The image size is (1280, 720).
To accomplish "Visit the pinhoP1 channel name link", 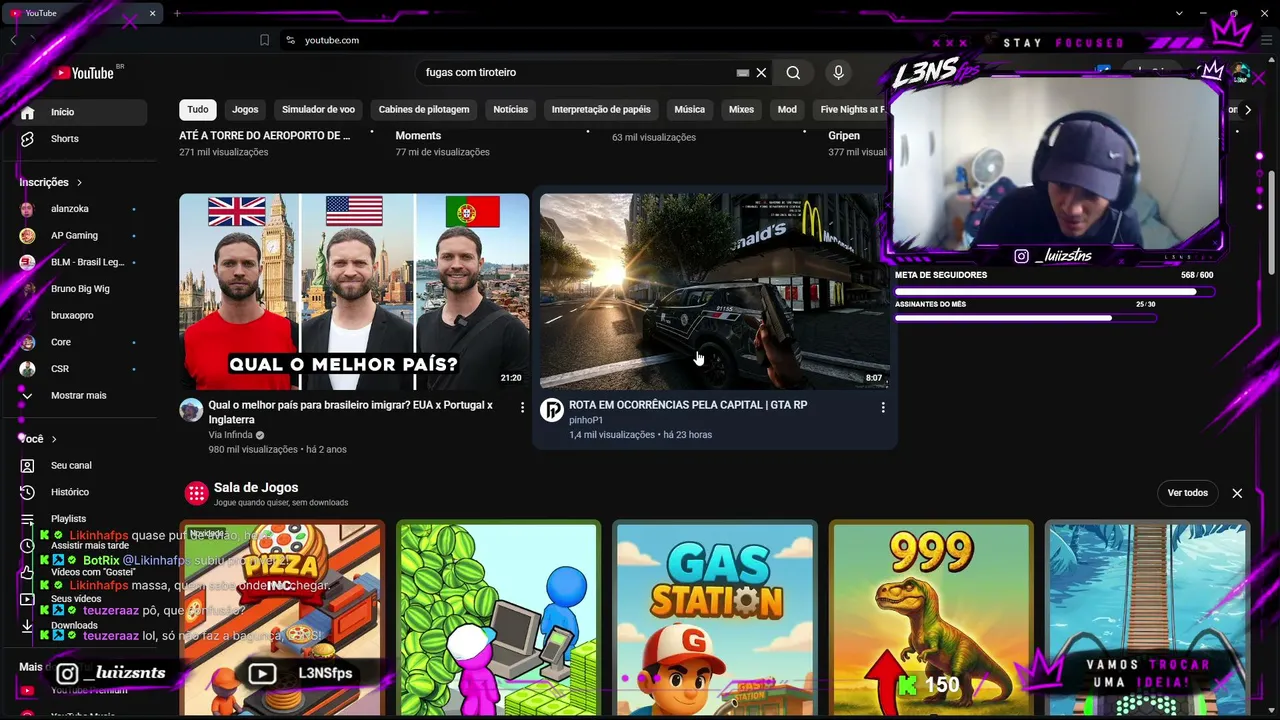I will (x=586, y=421).
